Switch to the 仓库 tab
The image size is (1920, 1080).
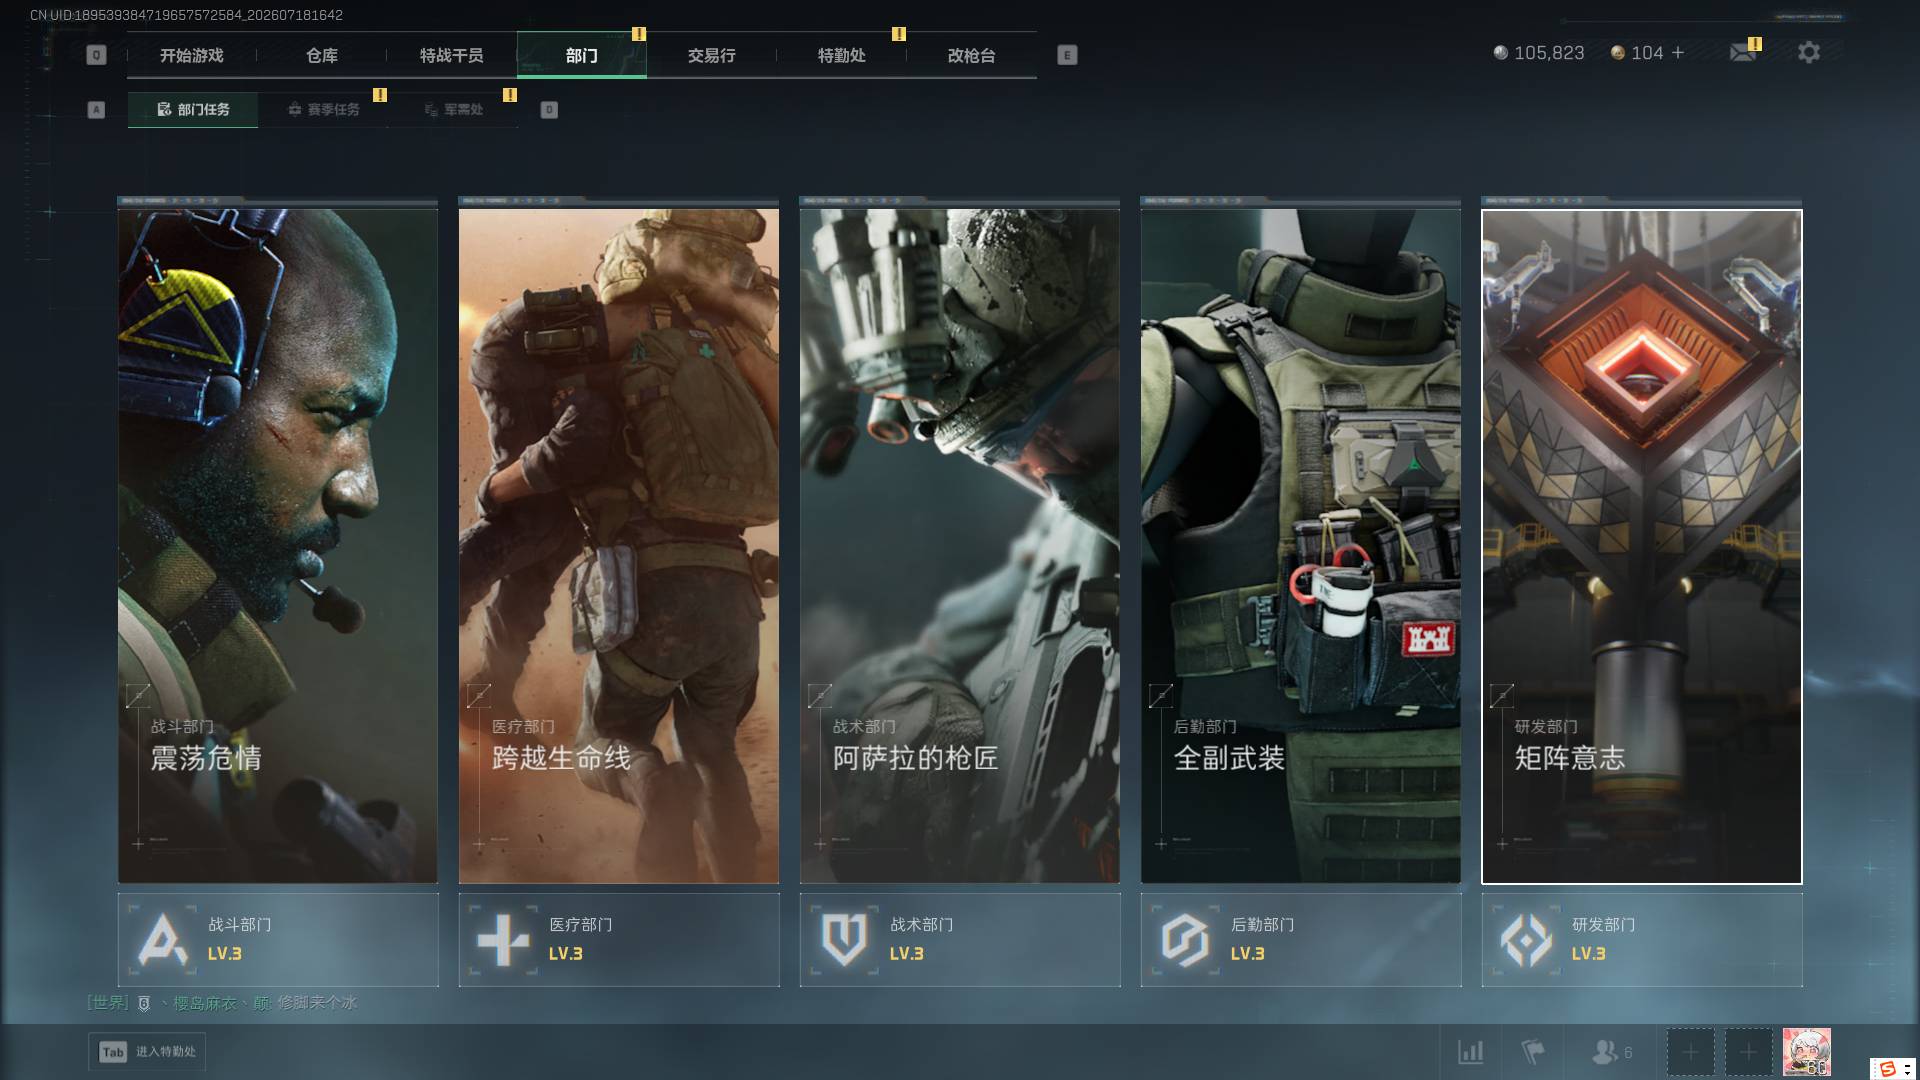click(x=322, y=55)
